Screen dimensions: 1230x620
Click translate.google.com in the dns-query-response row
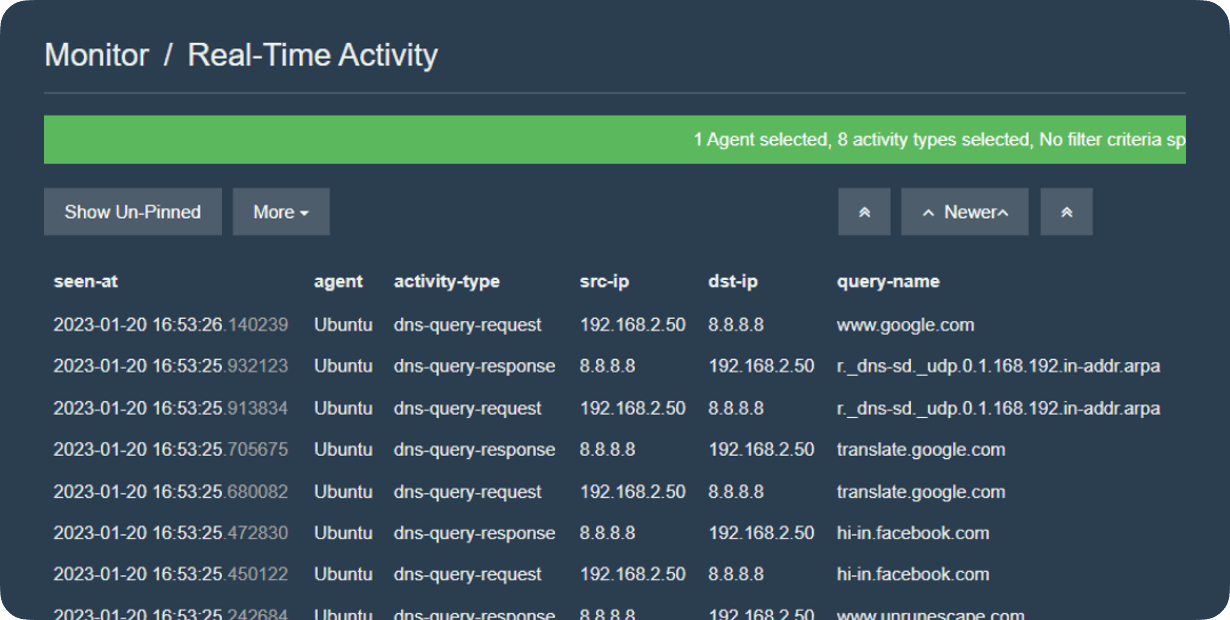point(921,450)
